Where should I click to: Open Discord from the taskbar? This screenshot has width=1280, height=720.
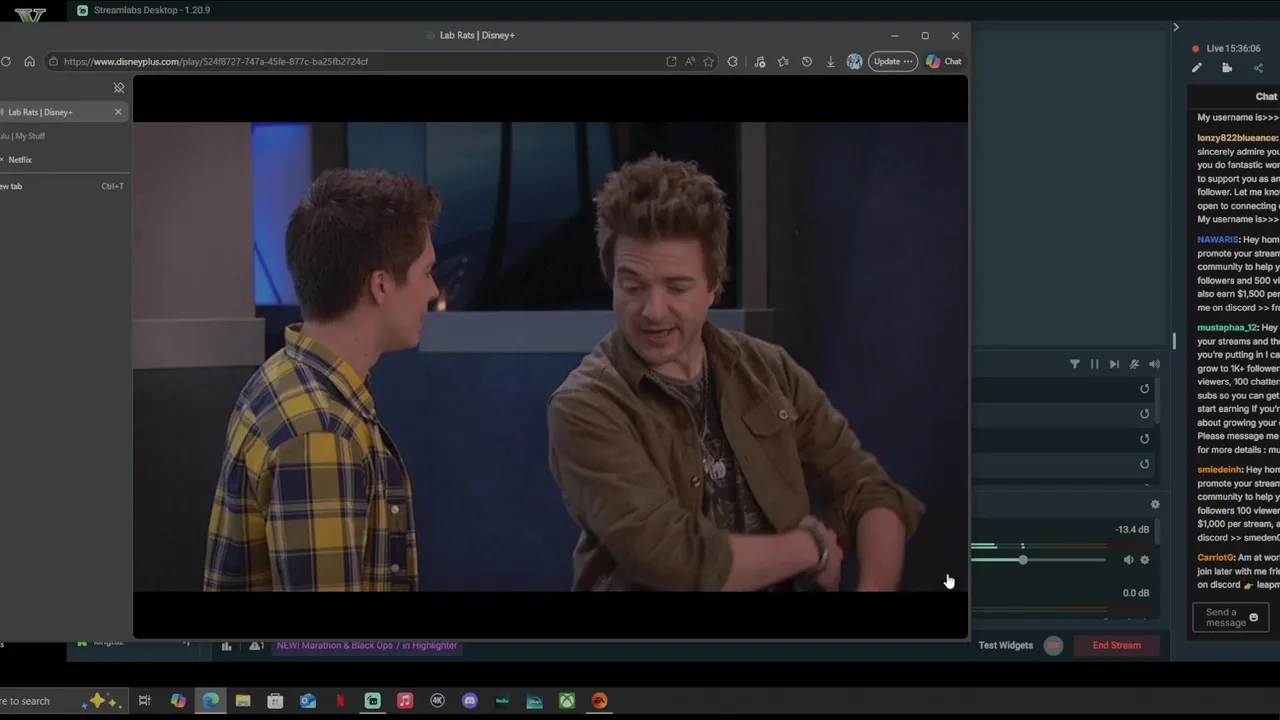(x=470, y=701)
